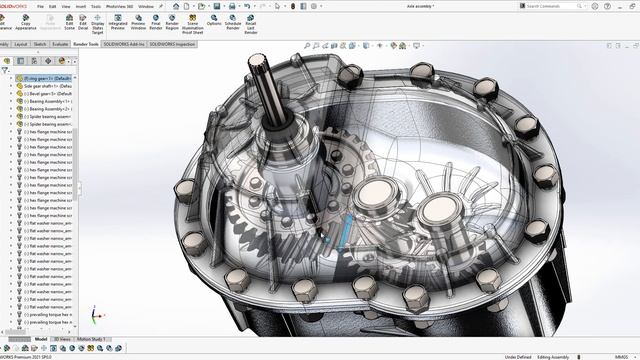The image size is (640, 360).
Task: Open Schedule Render
Action: click(x=233, y=22)
